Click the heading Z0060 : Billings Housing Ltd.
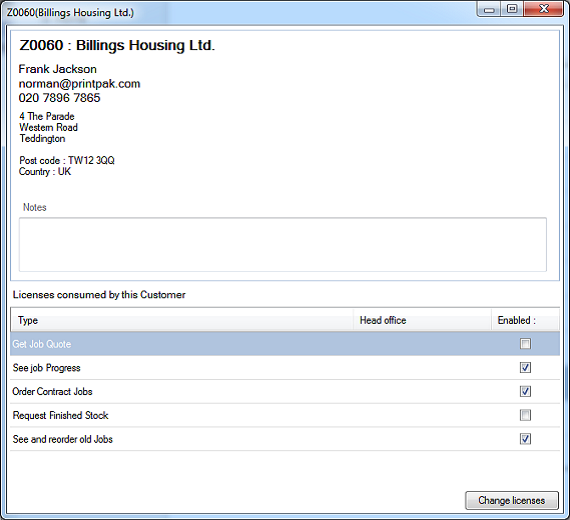This screenshot has height=520, width=570. point(117,45)
